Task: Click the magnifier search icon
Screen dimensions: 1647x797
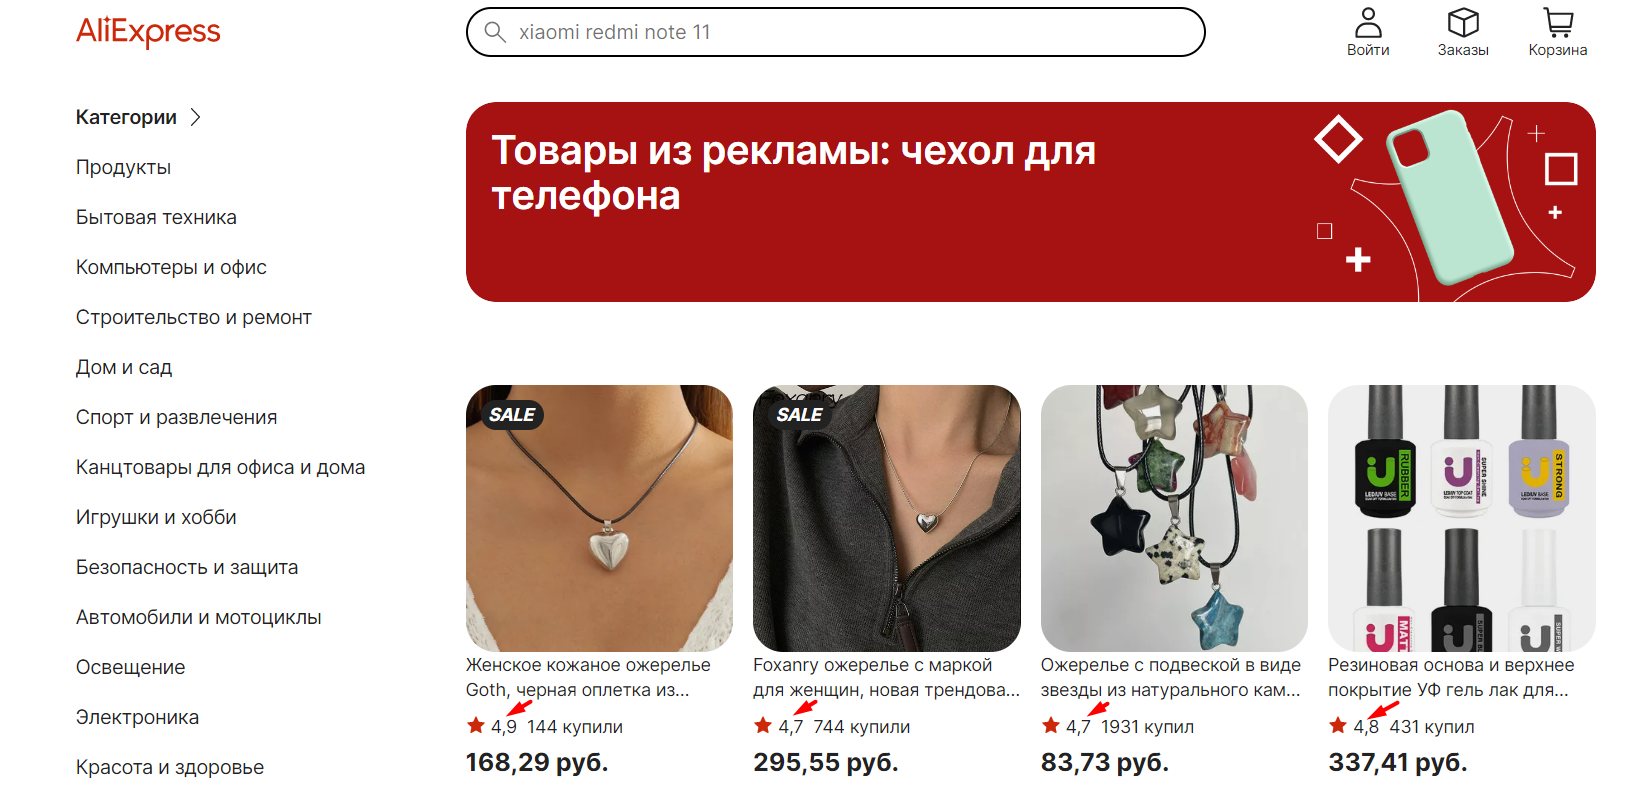Action: pos(495,32)
